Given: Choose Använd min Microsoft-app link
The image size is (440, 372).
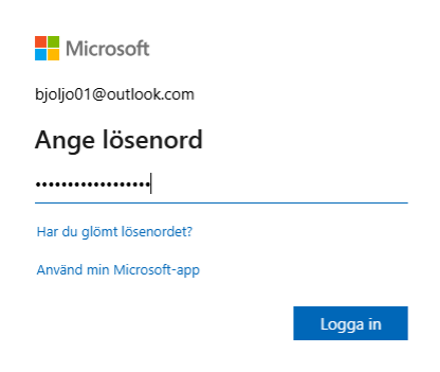Looking at the screenshot, I should (118, 270).
